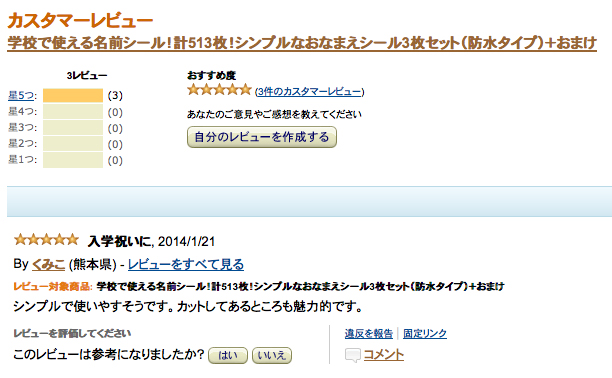
Task: Report abuse via 違反を報告 link
Action: pos(368,333)
